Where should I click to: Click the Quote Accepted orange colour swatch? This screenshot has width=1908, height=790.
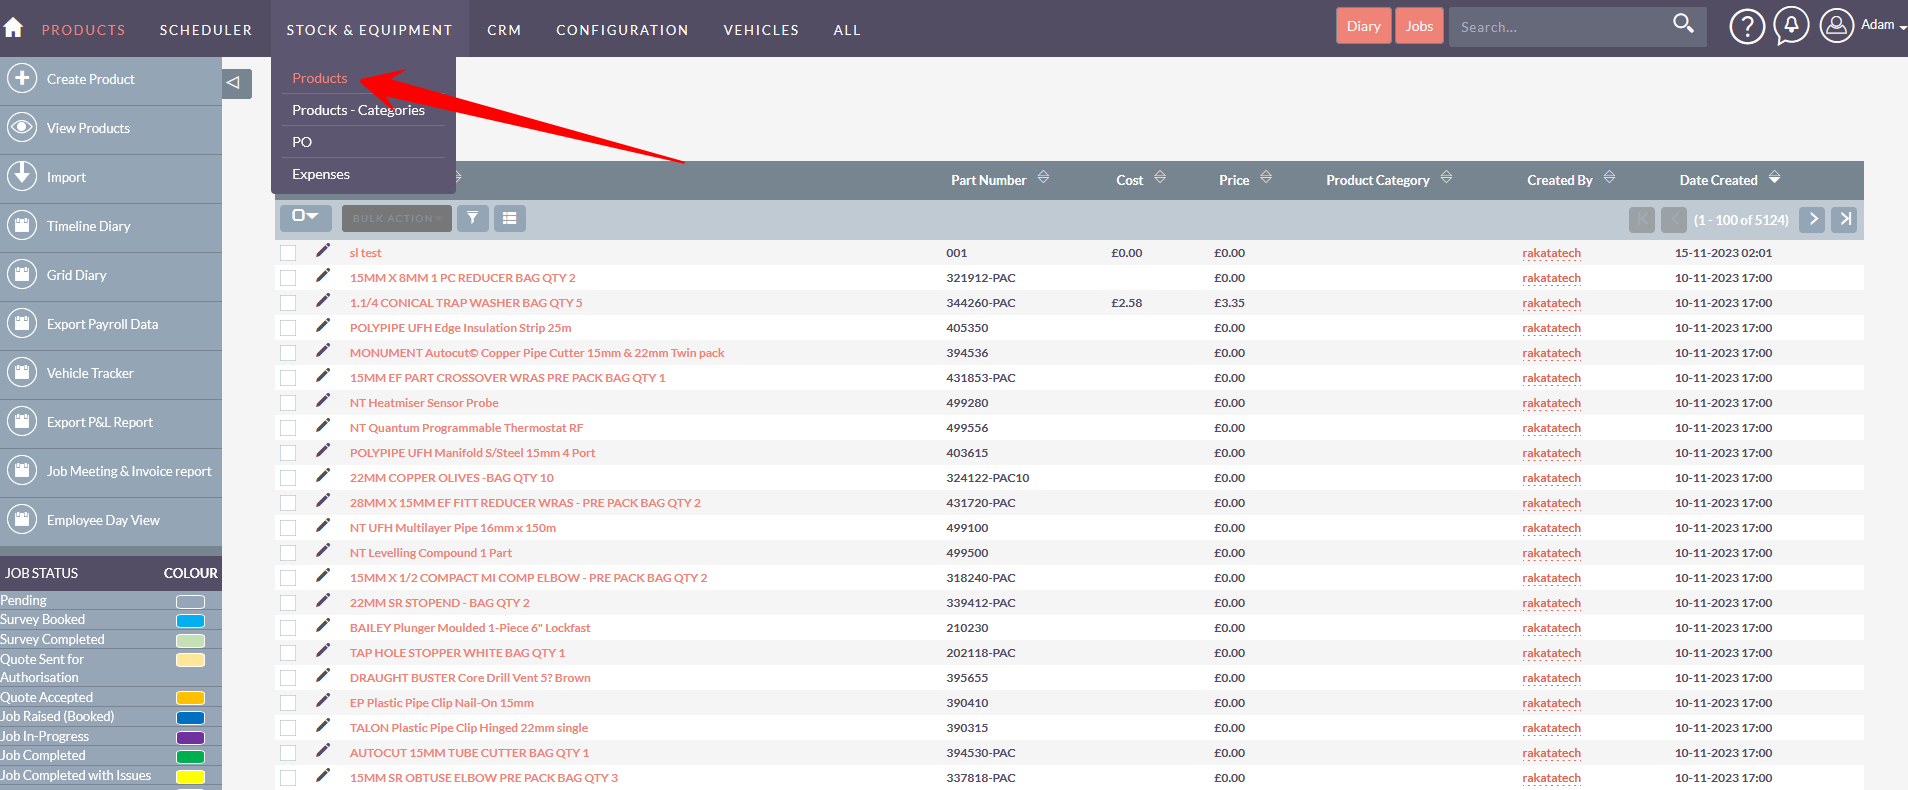click(x=190, y=698)
